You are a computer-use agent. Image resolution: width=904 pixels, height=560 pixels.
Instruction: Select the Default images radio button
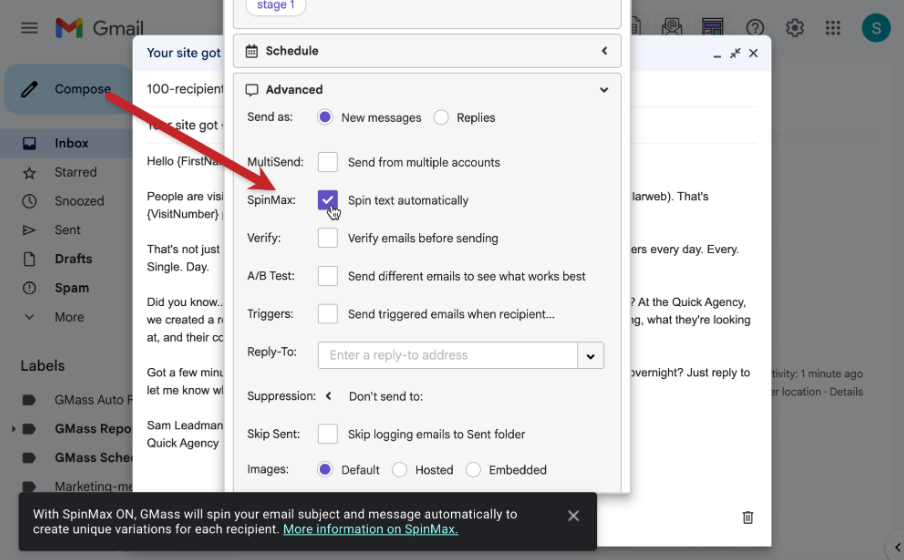click(325, 469)
